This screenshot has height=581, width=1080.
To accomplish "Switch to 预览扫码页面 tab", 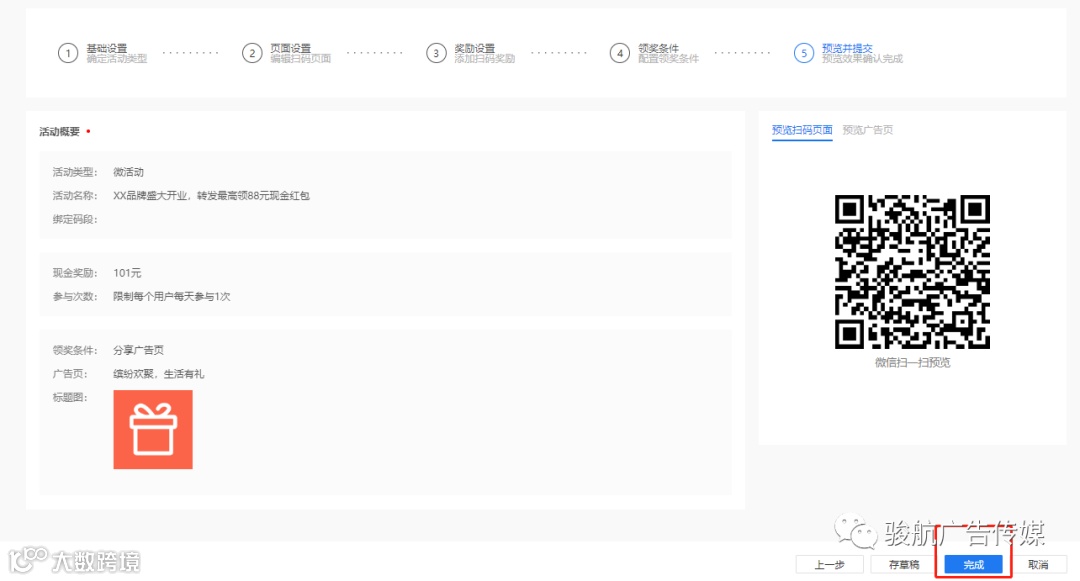I will click(x=802, y=129).
